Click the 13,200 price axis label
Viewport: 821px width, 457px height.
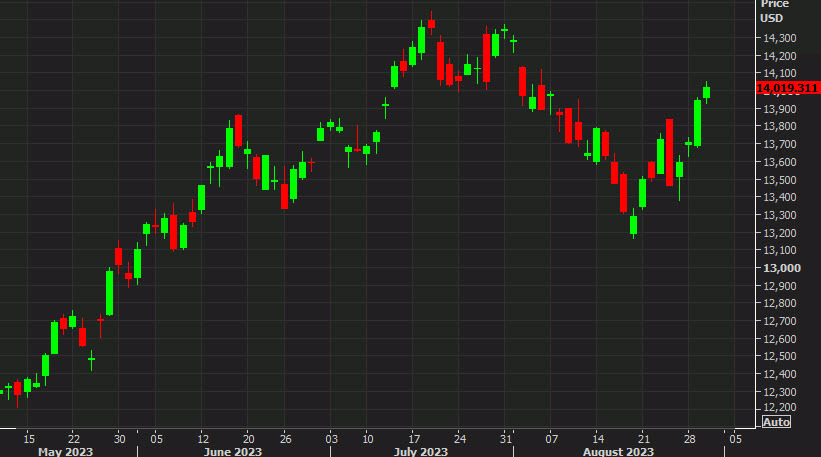tap(780, 233)
